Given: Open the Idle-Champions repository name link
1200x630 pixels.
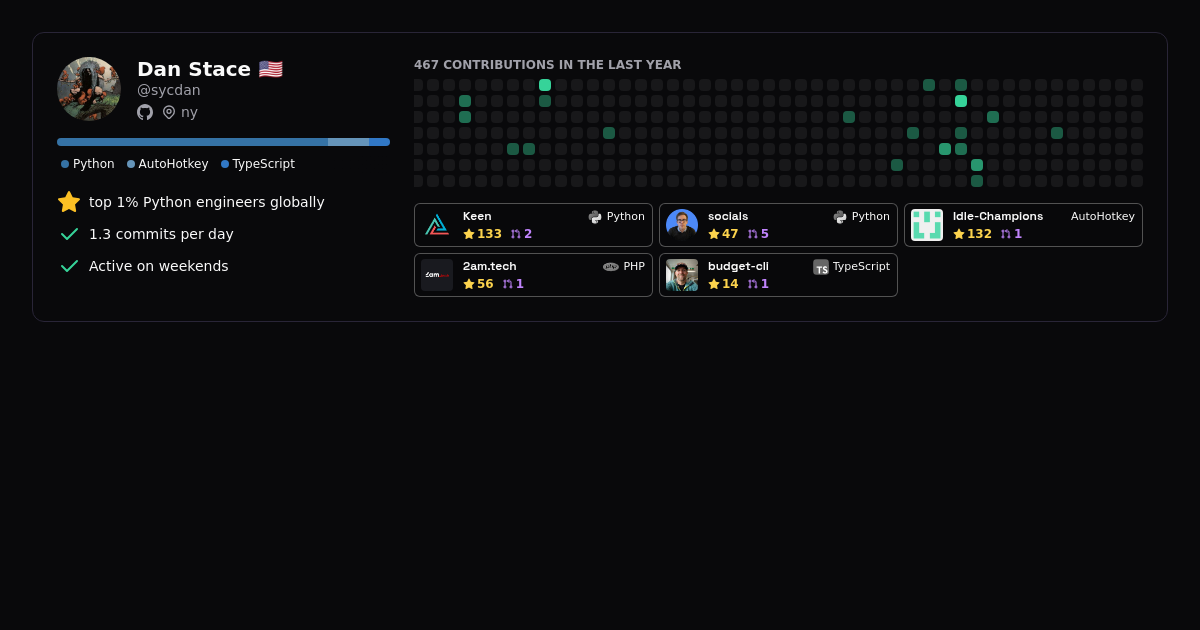Looking at the screenshot, I should pos(997,216).
